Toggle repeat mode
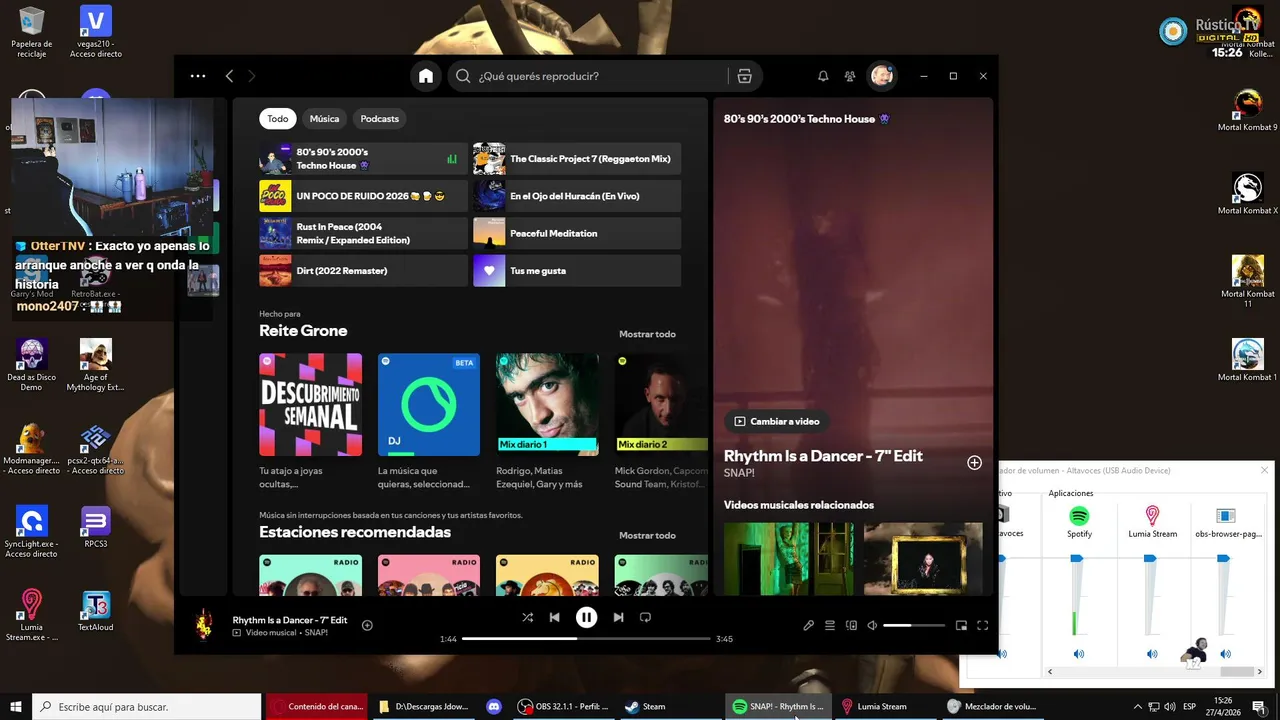 click(x=645, y=618)
